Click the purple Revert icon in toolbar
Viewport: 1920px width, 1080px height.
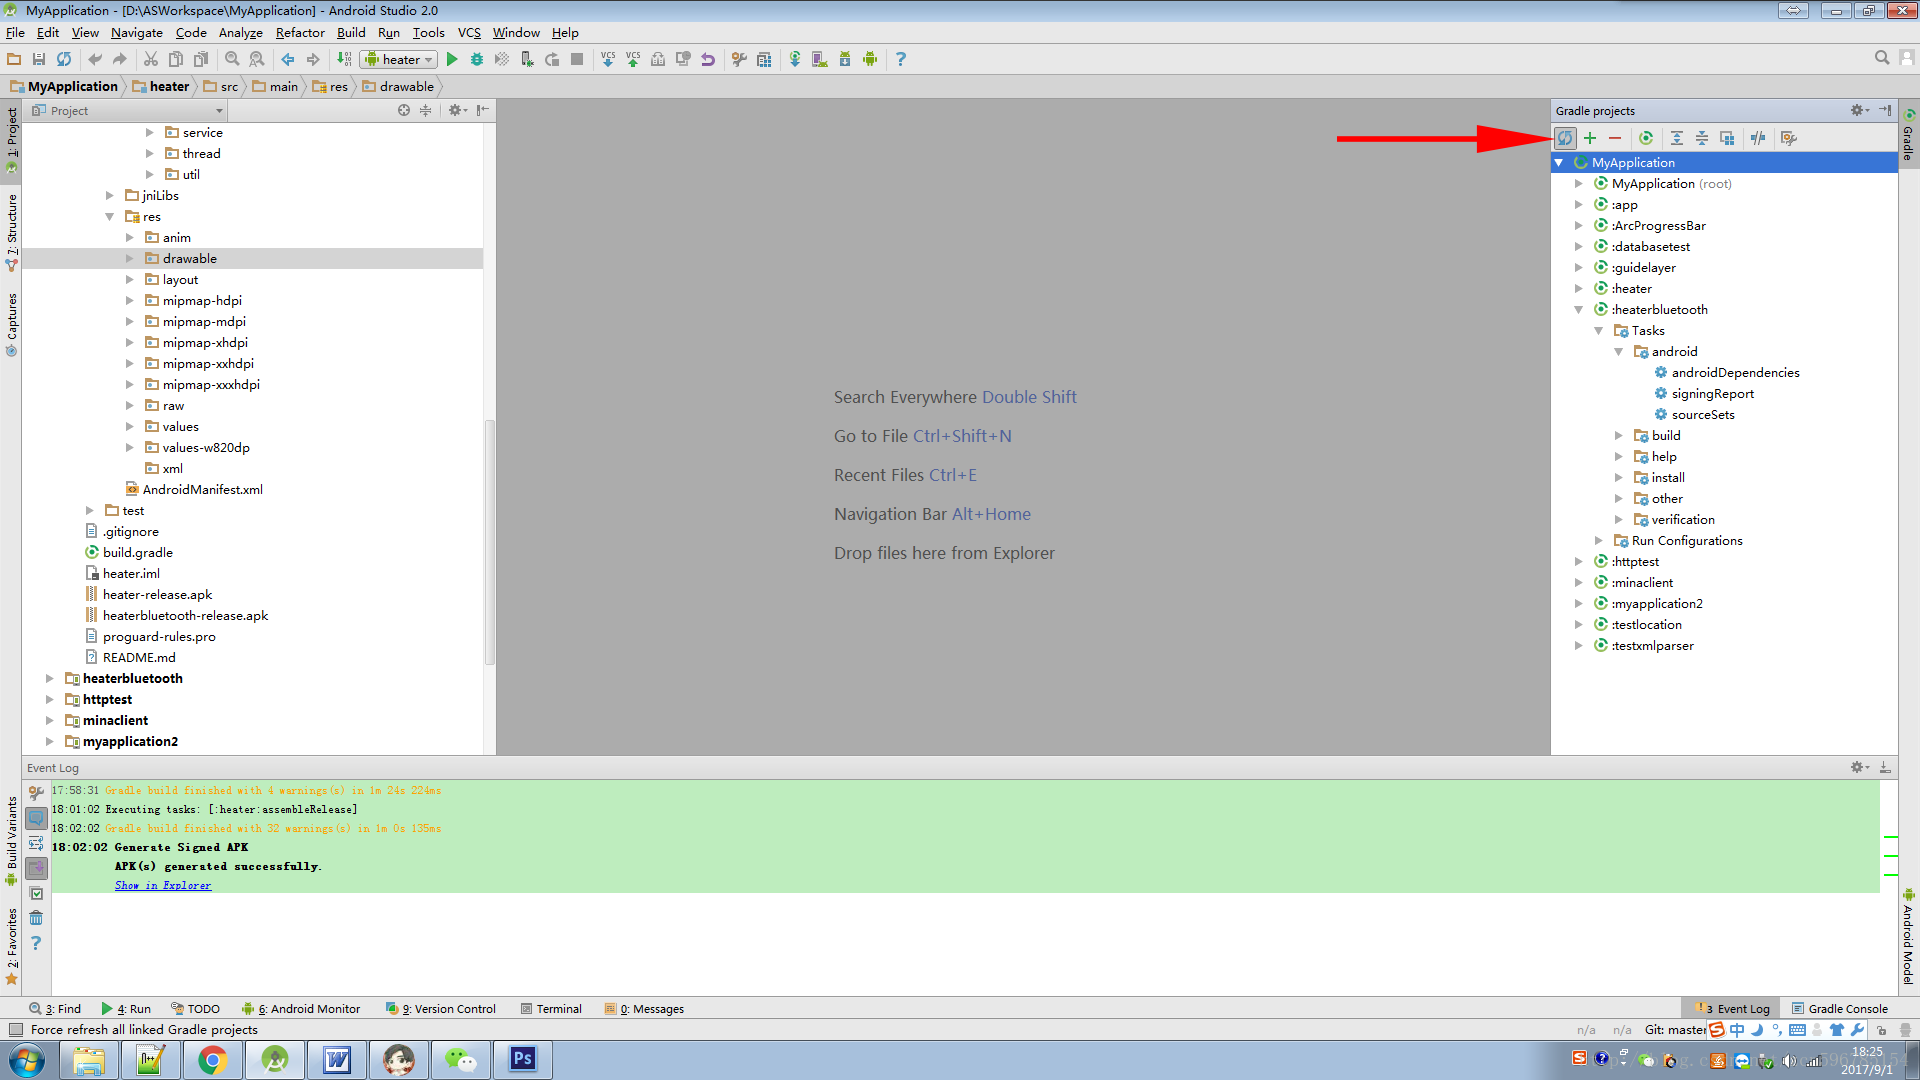click(708, 59)
